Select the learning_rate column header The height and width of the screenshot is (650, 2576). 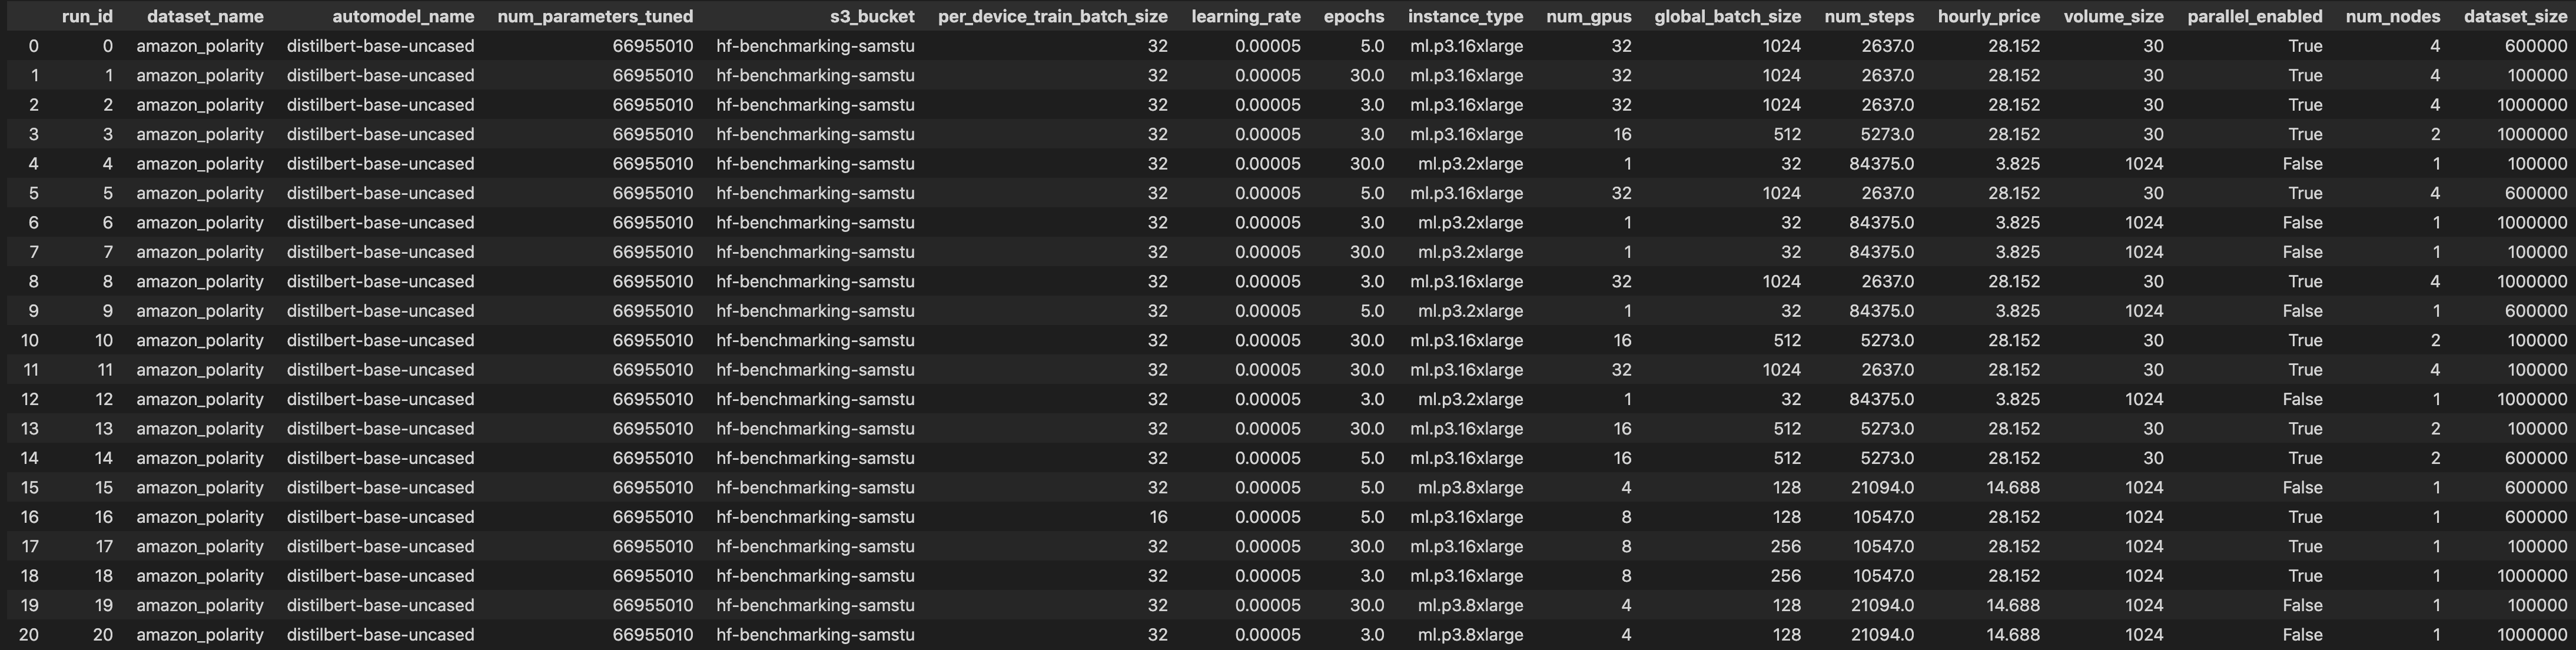coord(1246,16)
